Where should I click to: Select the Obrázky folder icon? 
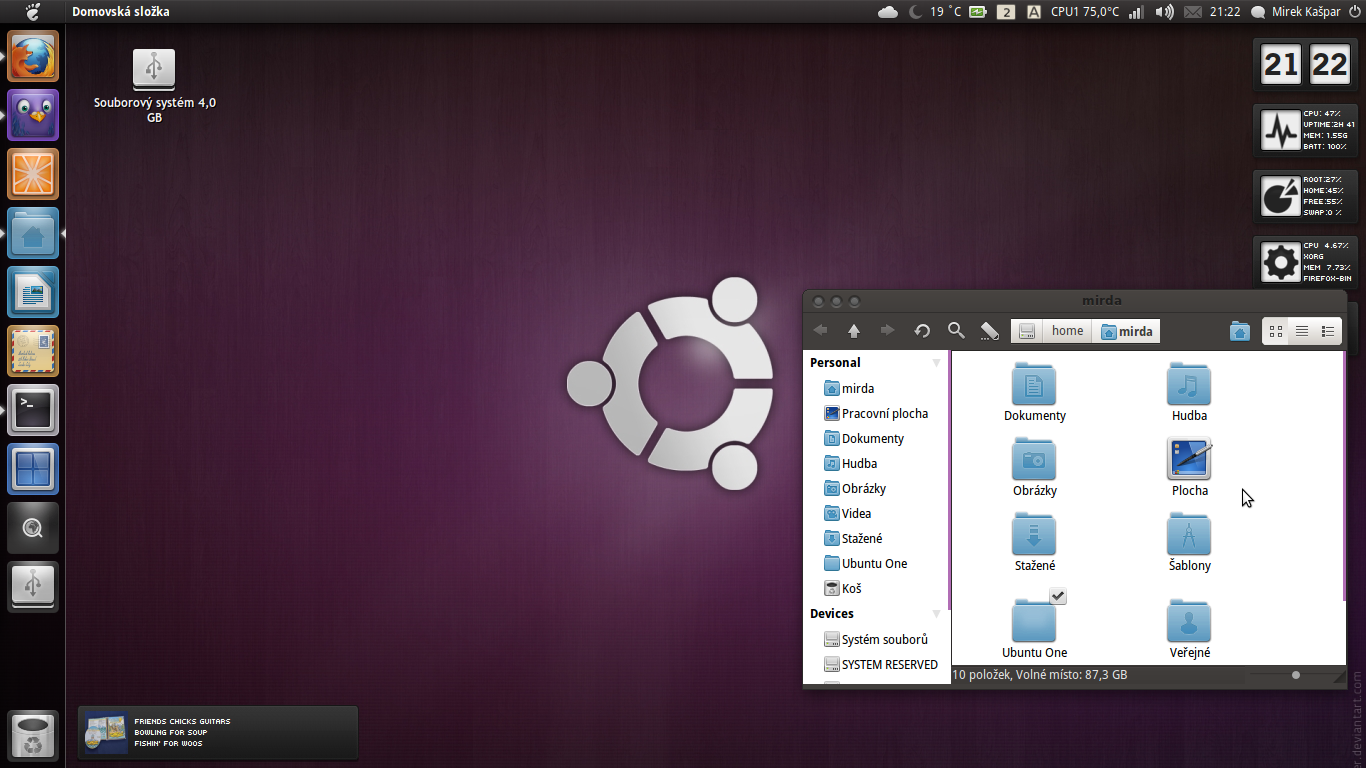(x=1034, y=460)
